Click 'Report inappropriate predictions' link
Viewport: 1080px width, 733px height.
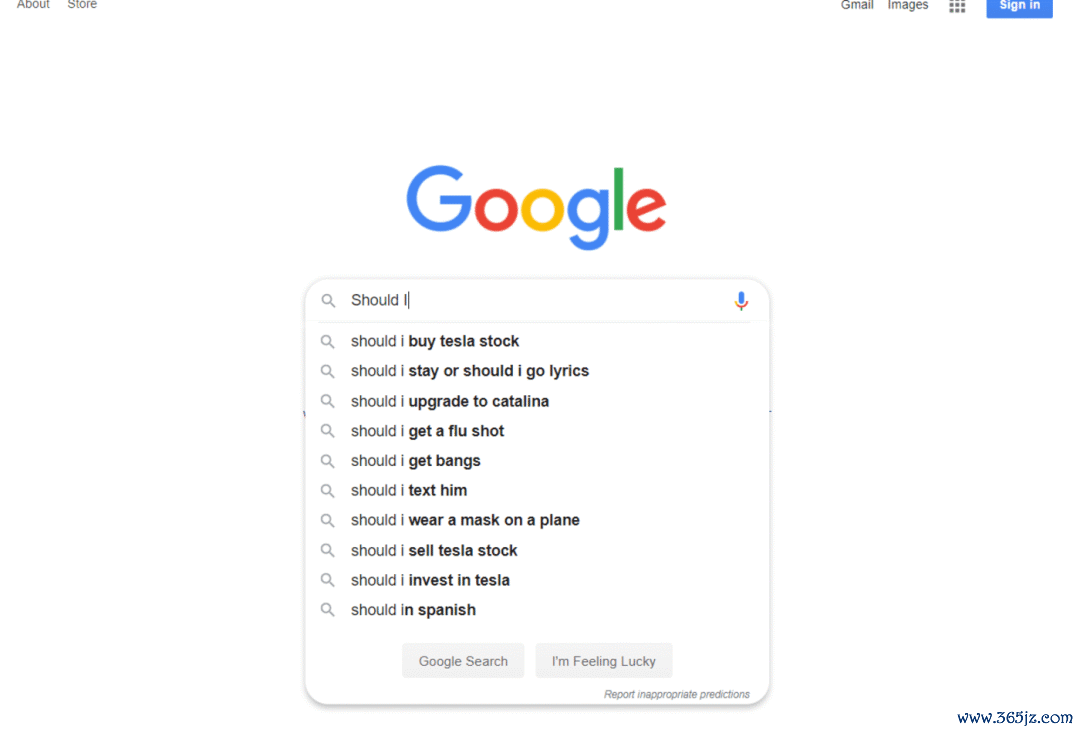[x=676, y=694]
